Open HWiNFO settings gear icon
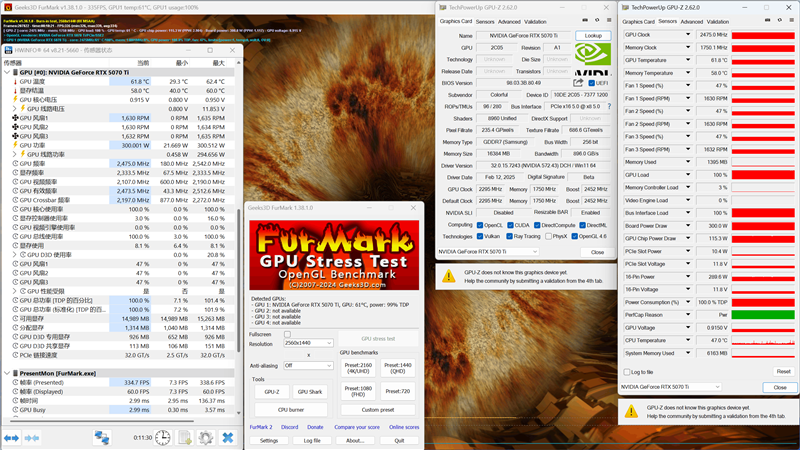800x450 pixels. [x=206, y=437]
